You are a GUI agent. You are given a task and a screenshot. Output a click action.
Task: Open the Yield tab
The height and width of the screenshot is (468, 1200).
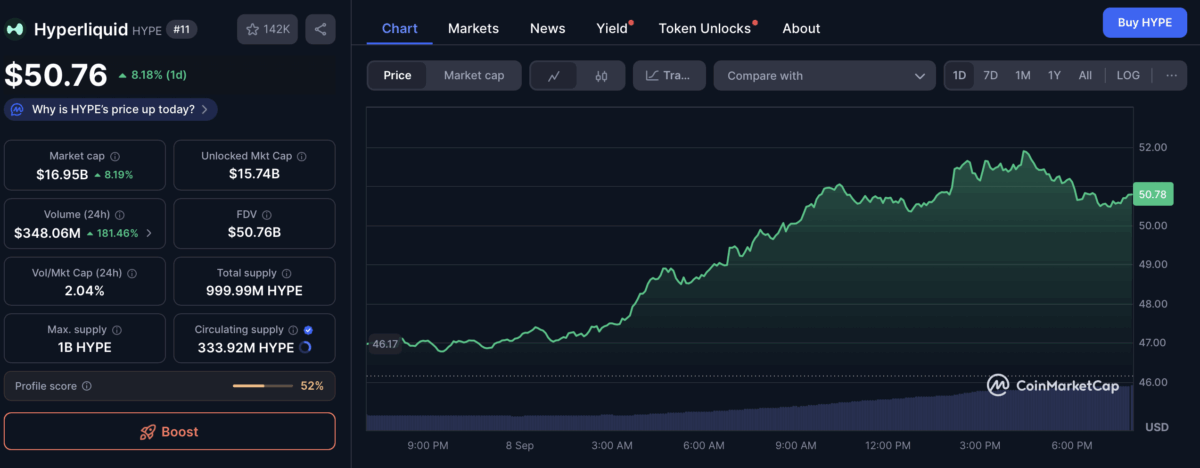[612, 29]
